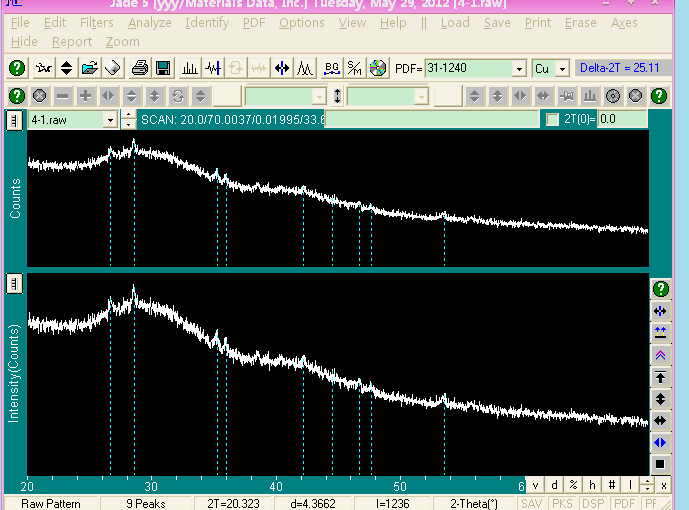689x510 pixels.
Task: Click Zoom in the menu bar
Action: click(123, 42)
